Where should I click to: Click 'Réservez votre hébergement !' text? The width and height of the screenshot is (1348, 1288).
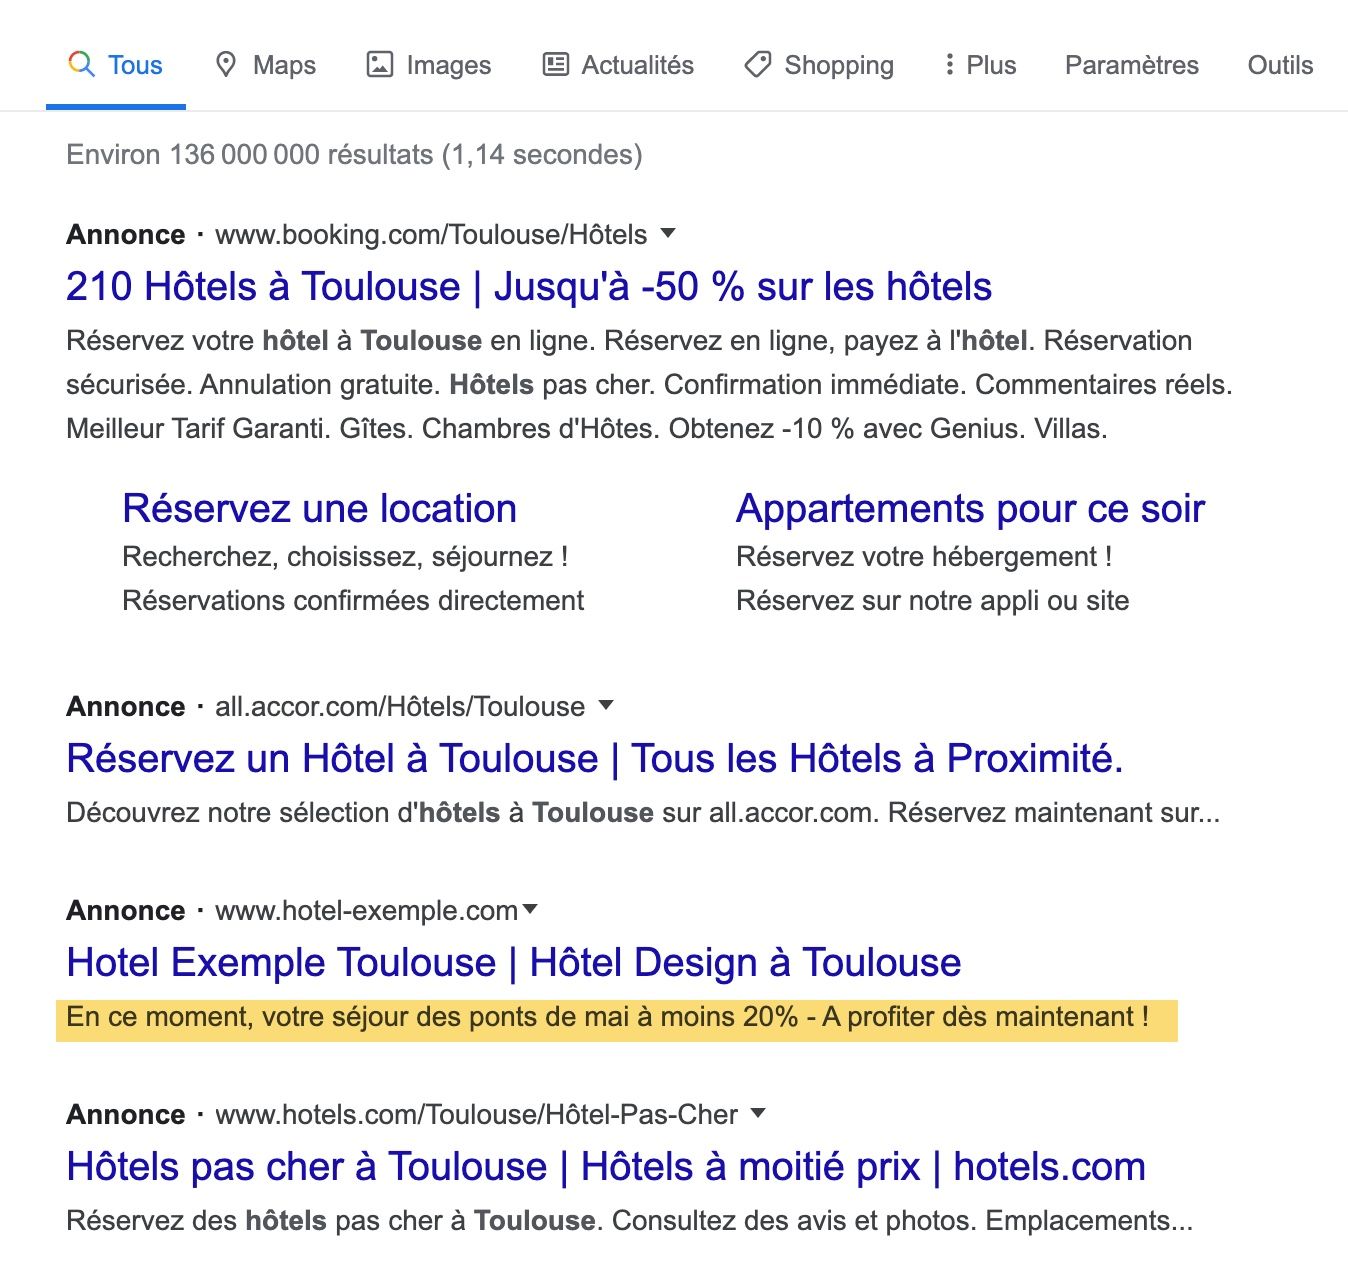coord(924,557)
